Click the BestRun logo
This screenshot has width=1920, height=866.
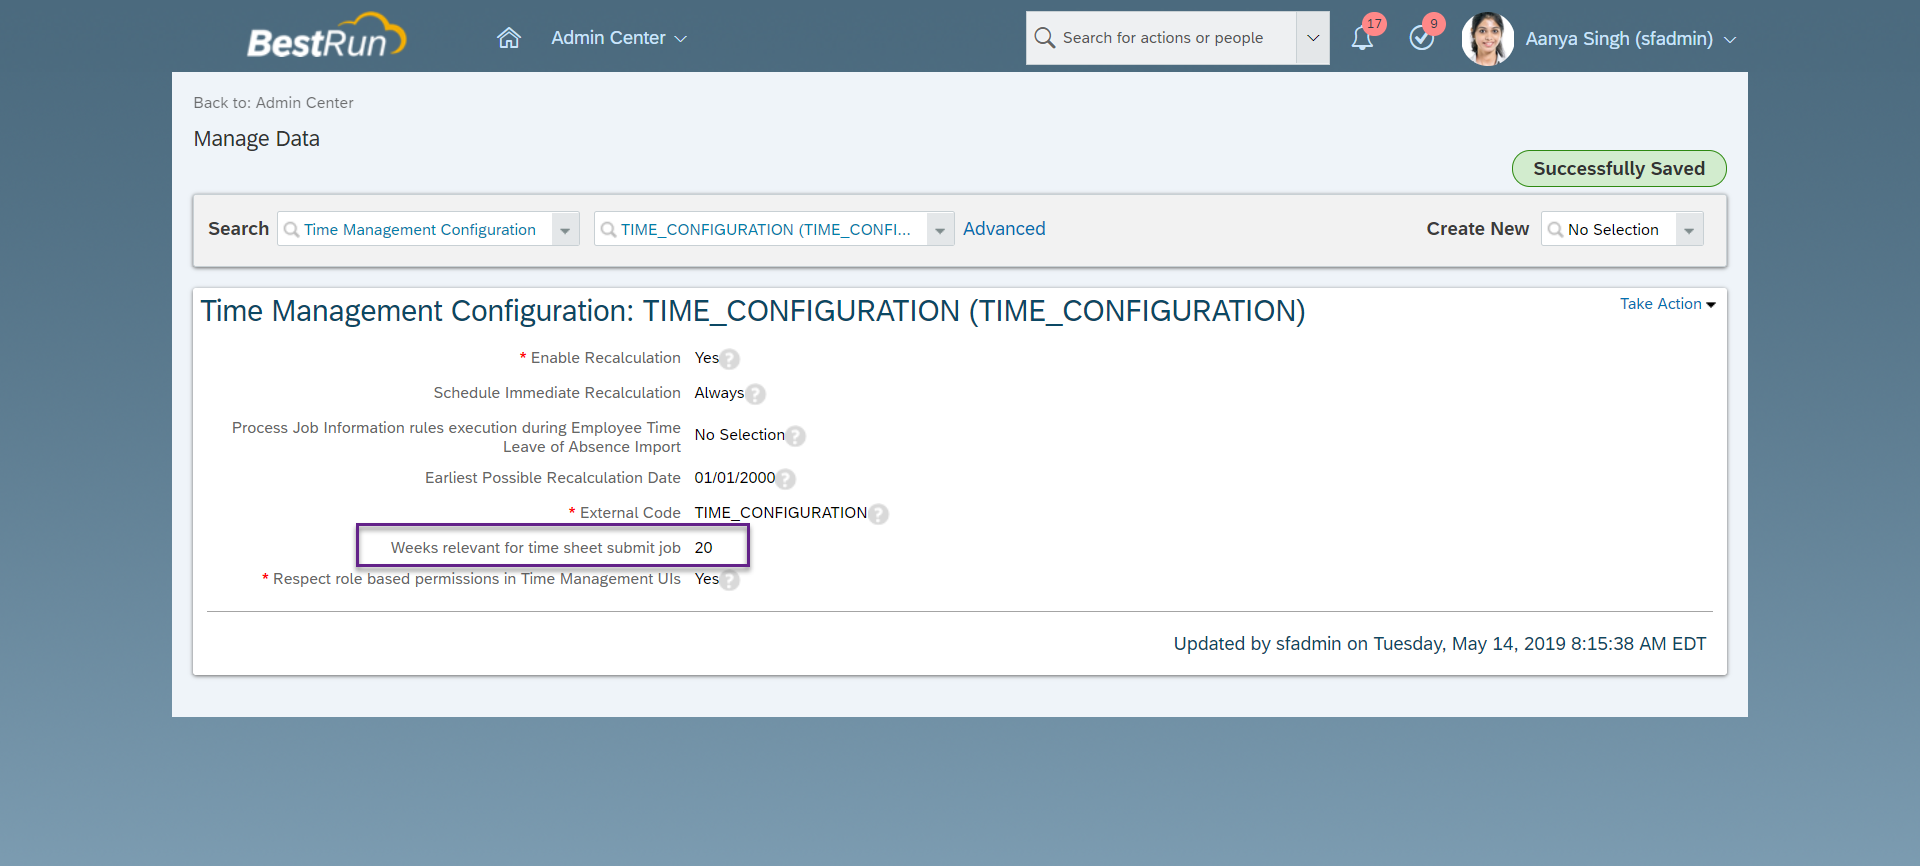[326, 36]
